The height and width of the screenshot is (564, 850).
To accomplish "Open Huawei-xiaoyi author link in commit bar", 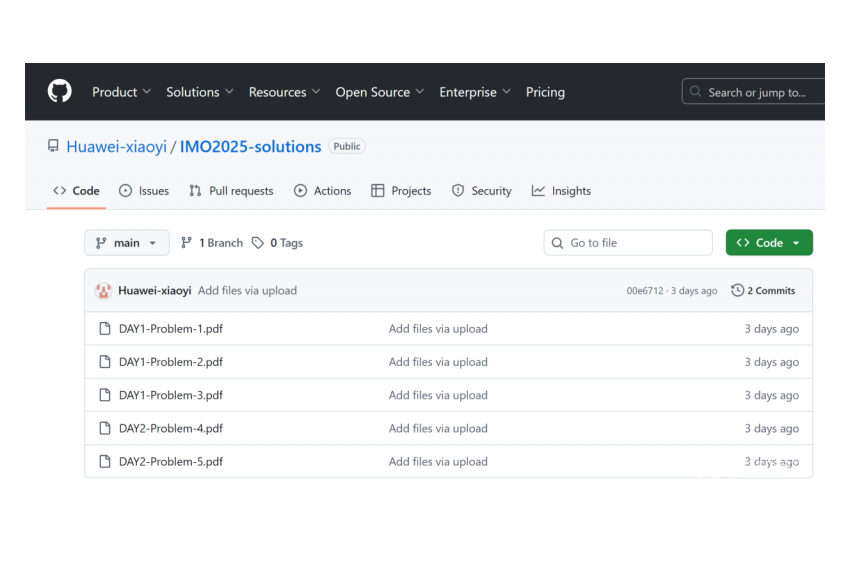I will 154,291.
